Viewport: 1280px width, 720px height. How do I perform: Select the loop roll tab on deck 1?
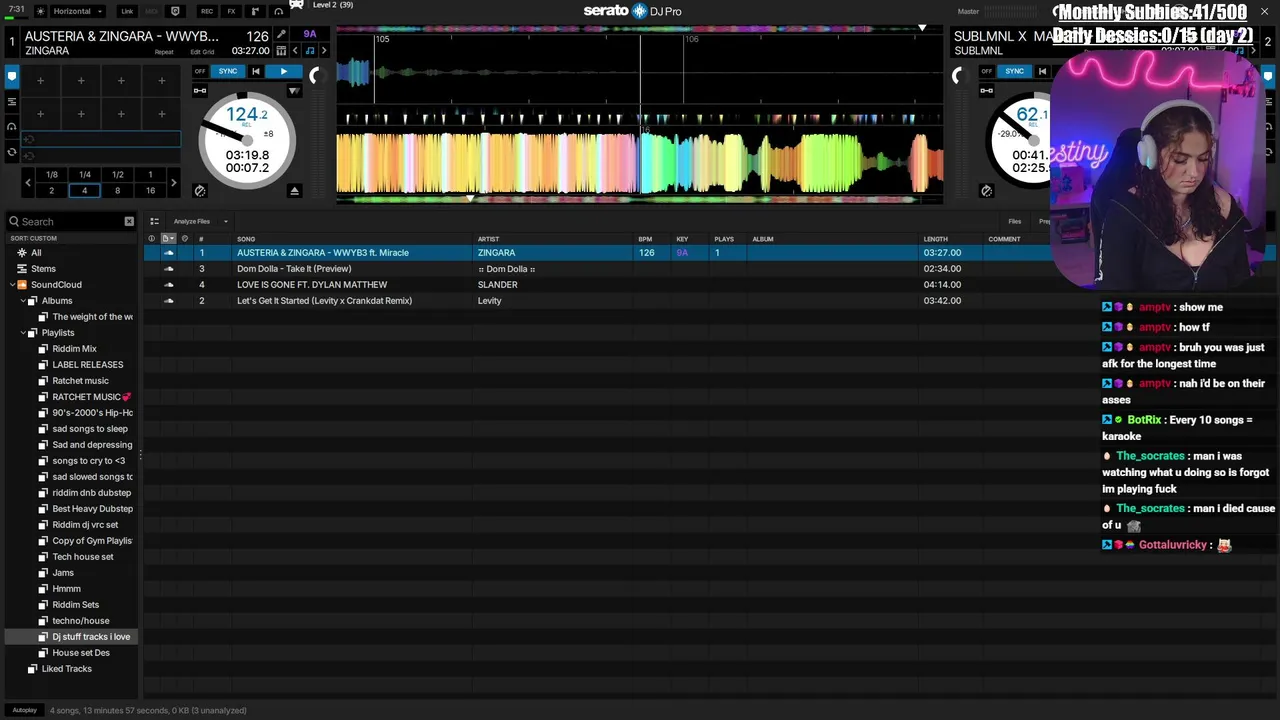click(12, 152)
